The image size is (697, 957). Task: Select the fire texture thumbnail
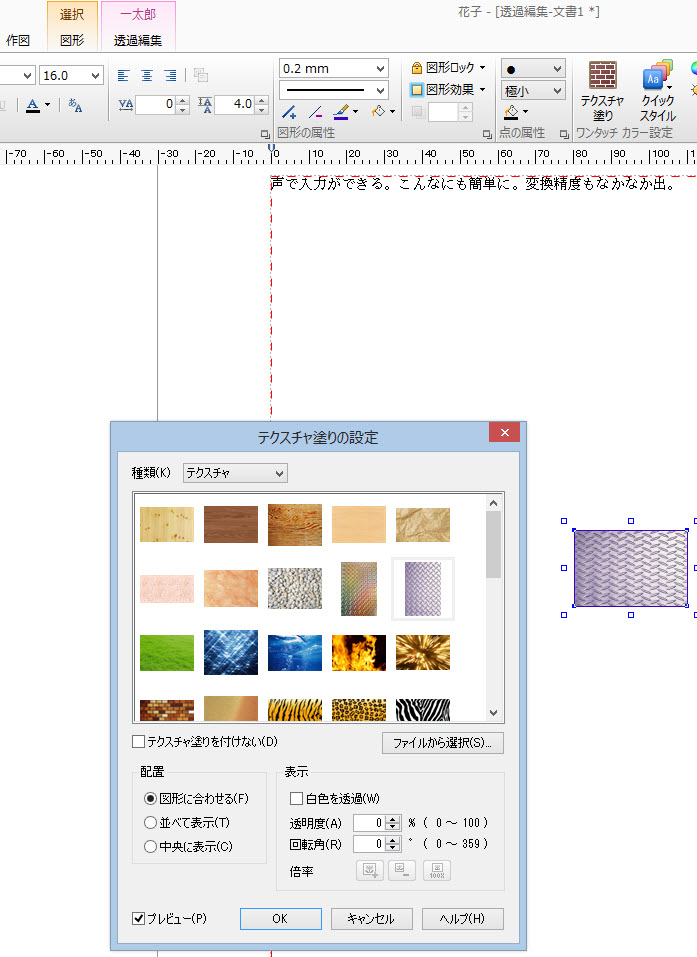tap(359, 652)
